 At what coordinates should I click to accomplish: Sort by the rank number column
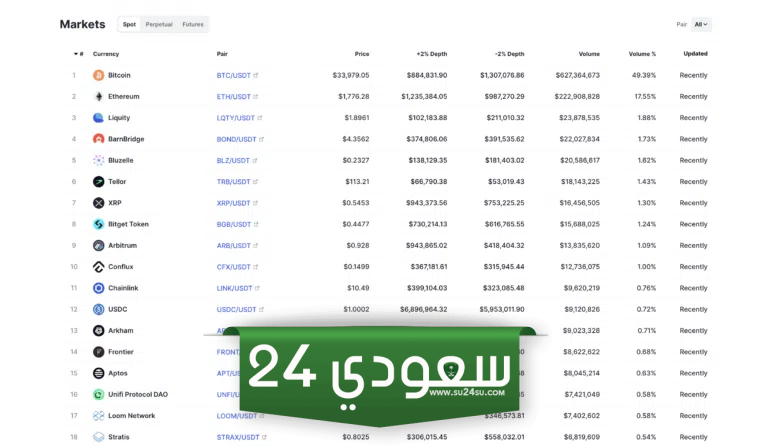point(78,54)
